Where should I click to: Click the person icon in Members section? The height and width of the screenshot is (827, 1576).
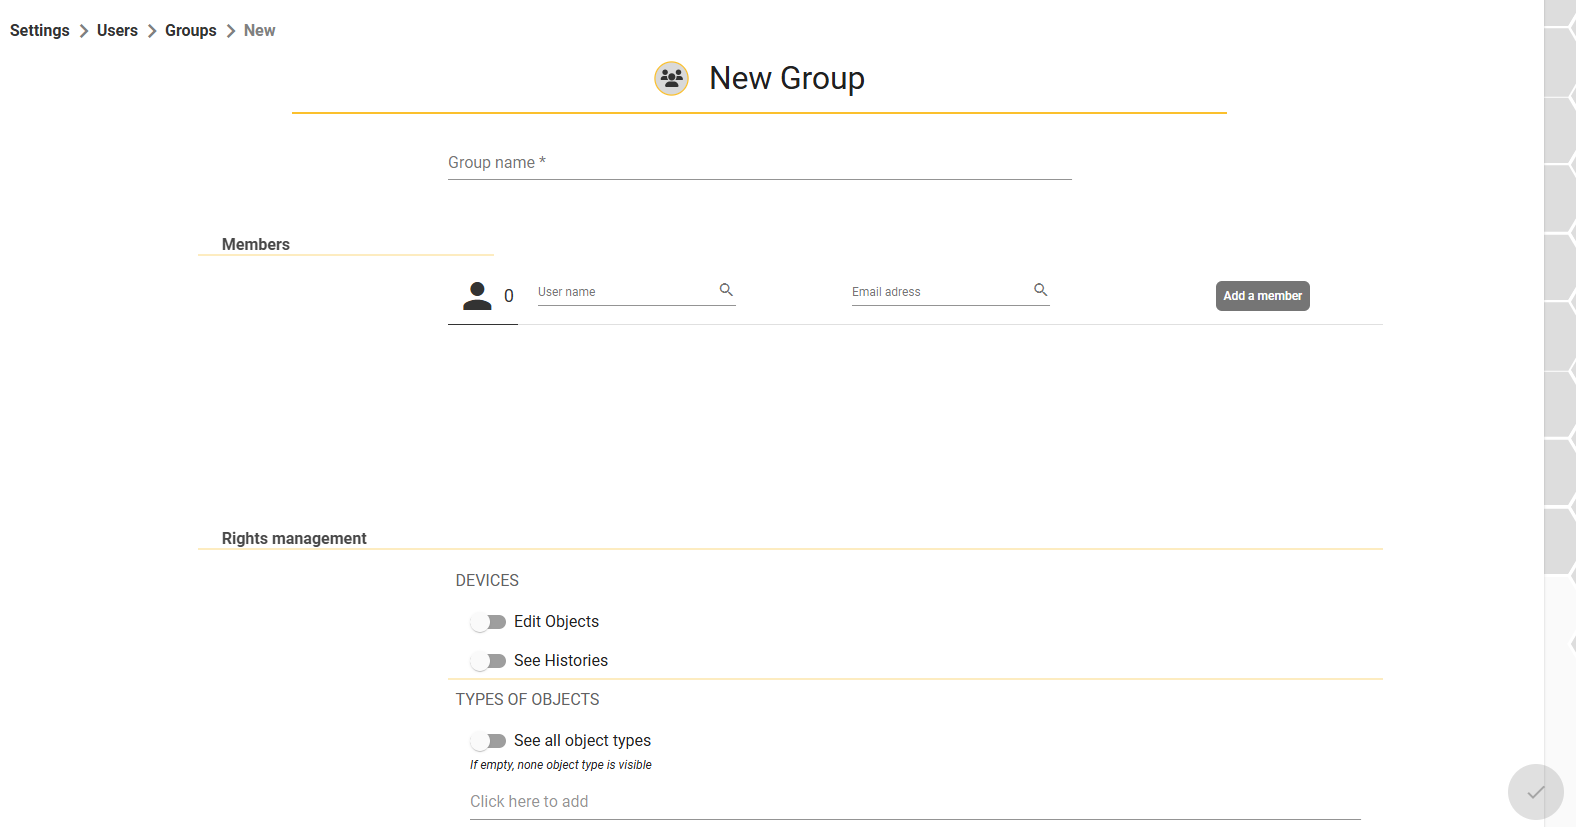[477, 296]
